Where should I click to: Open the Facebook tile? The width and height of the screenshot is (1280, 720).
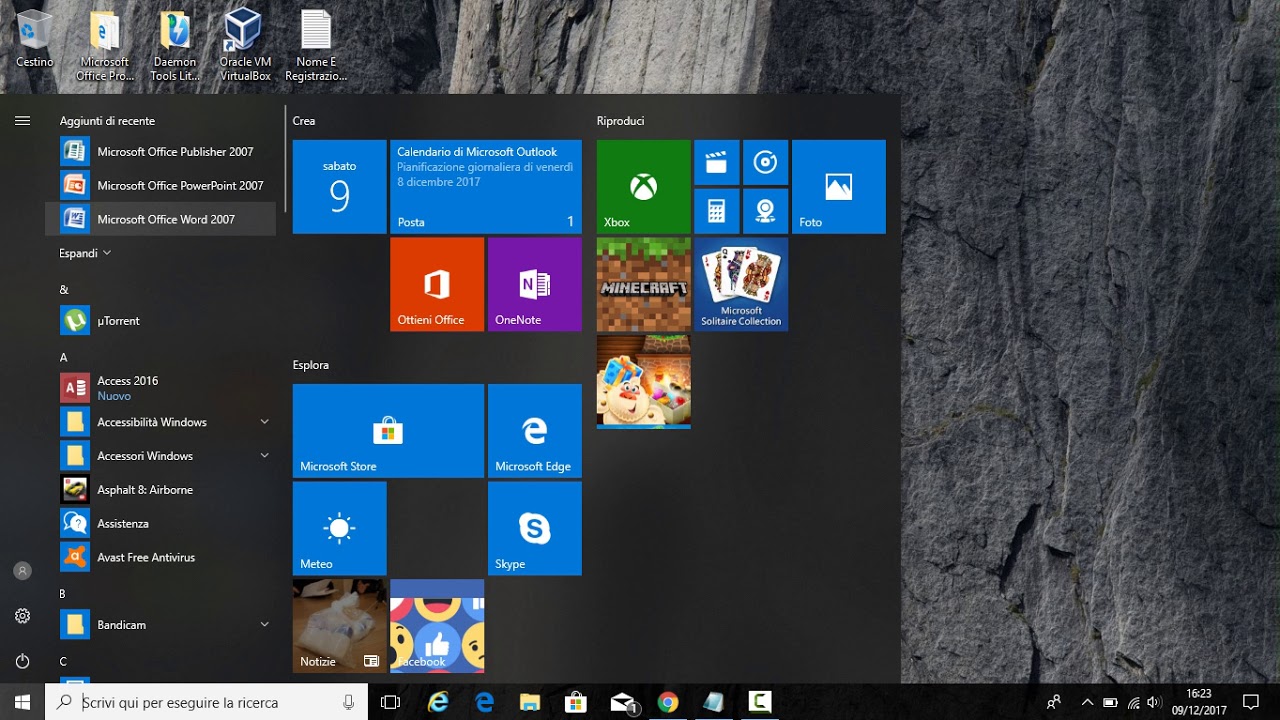(x=437, y=626)
